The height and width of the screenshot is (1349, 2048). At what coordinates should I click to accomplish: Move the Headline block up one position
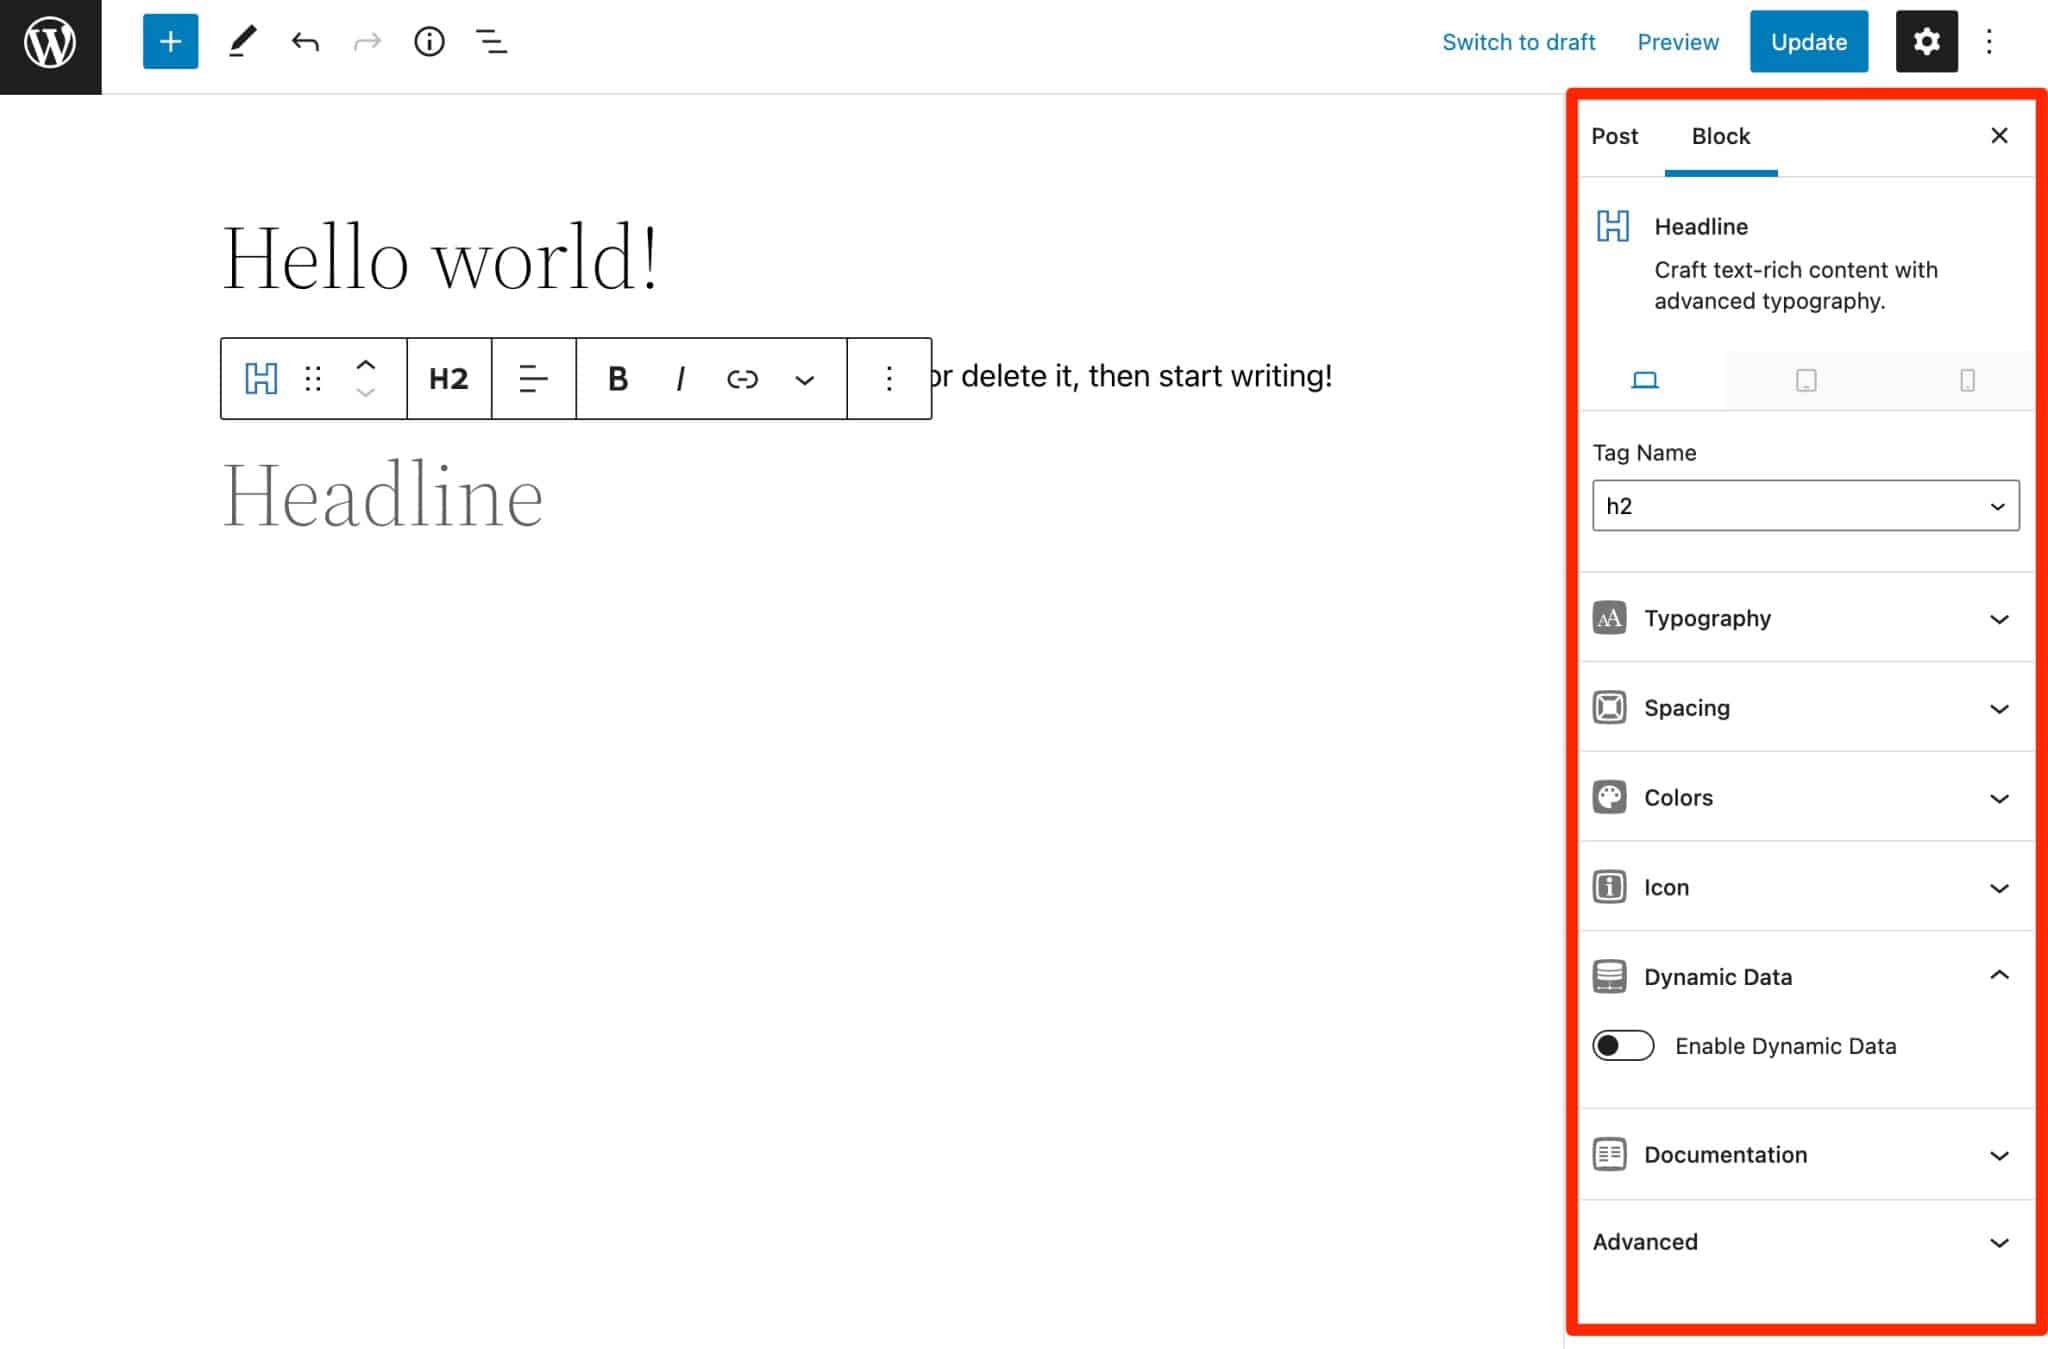[366, 366]
